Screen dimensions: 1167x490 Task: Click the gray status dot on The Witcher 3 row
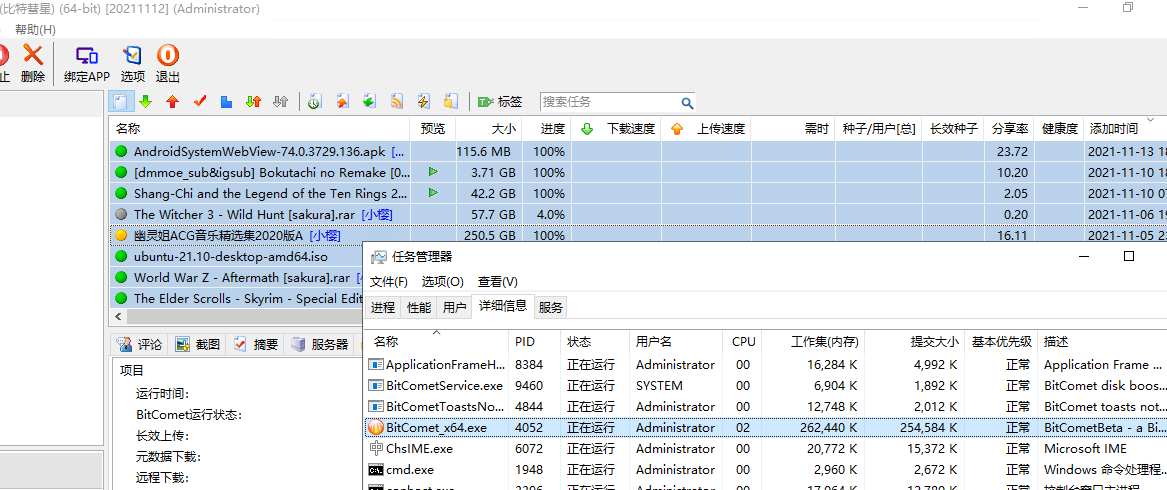click(x=121, y=214)
